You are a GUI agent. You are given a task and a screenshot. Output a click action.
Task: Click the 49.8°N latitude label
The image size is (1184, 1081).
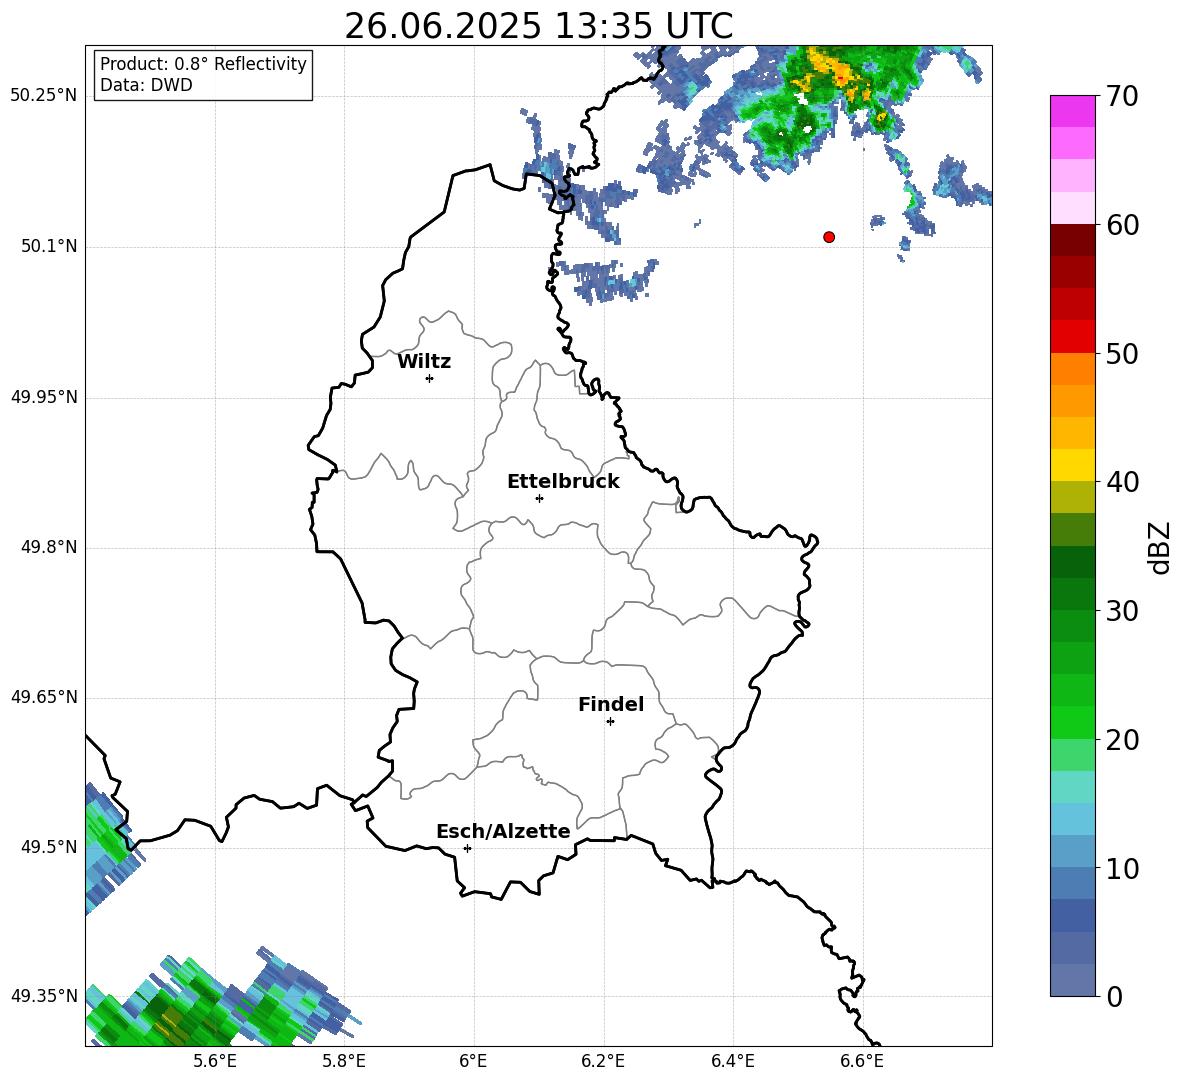click(49, 547)
